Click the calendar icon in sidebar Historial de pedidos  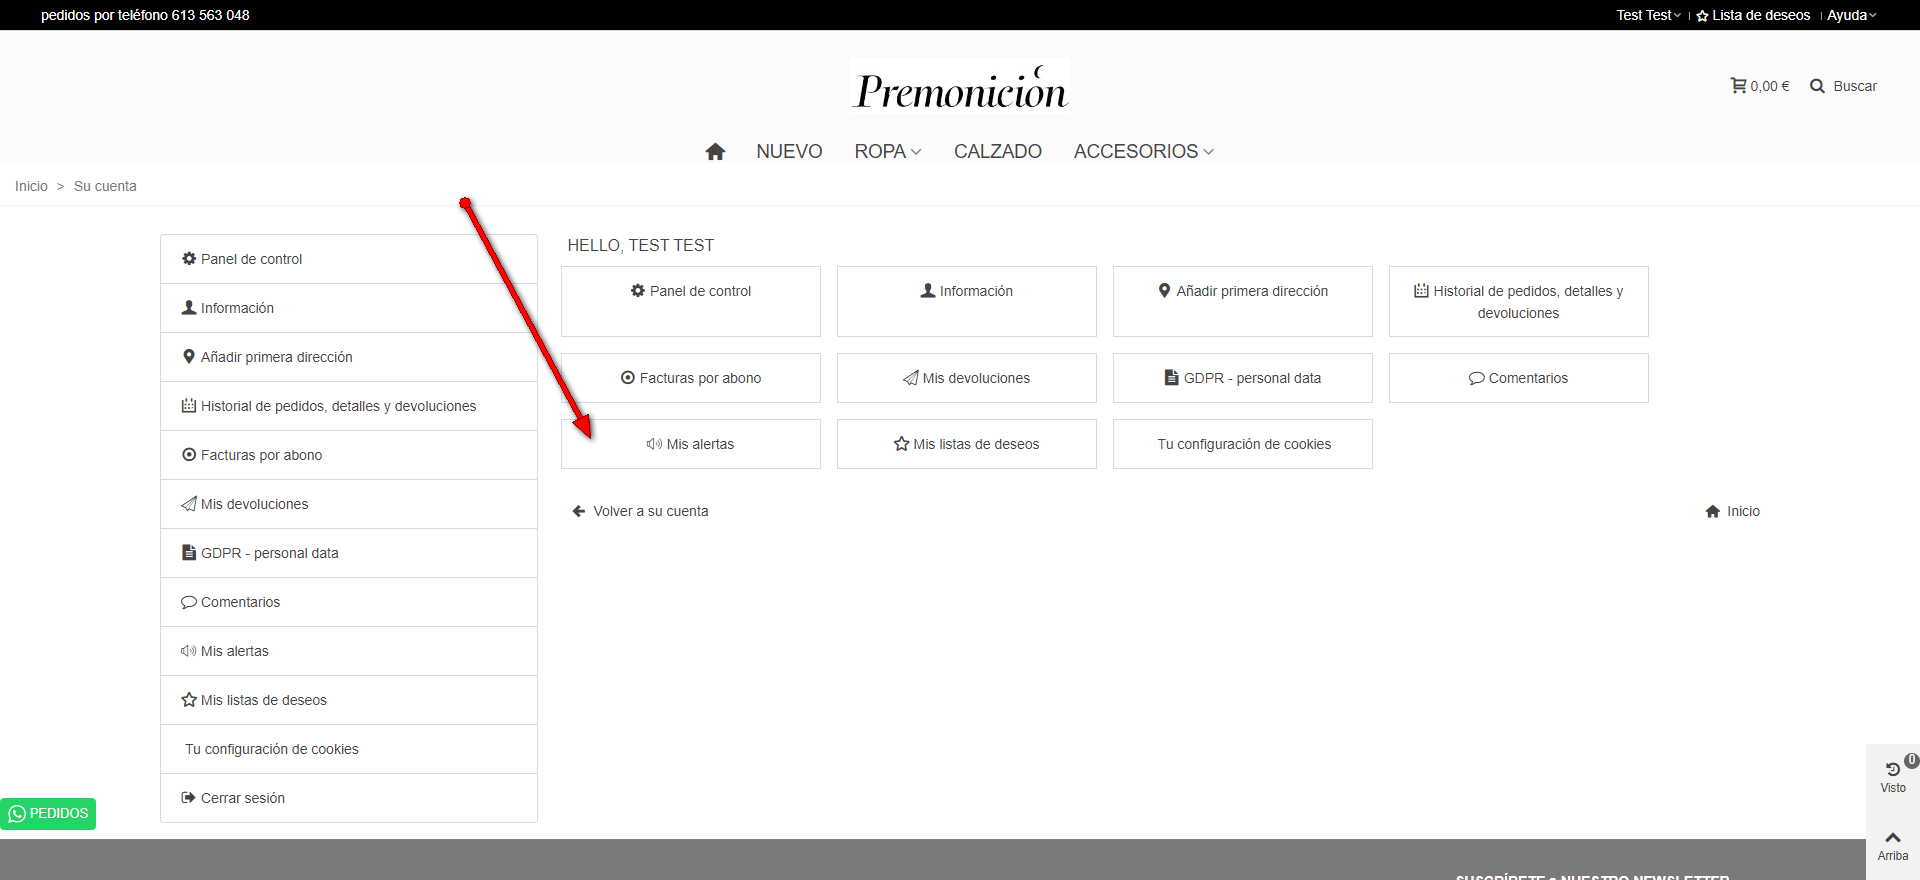(x=189, y=406)
